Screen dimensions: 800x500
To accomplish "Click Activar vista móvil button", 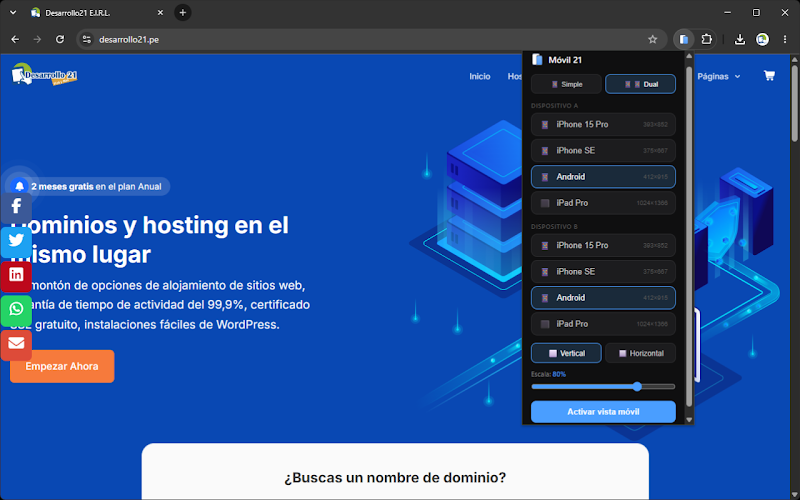I will point(603,412).
